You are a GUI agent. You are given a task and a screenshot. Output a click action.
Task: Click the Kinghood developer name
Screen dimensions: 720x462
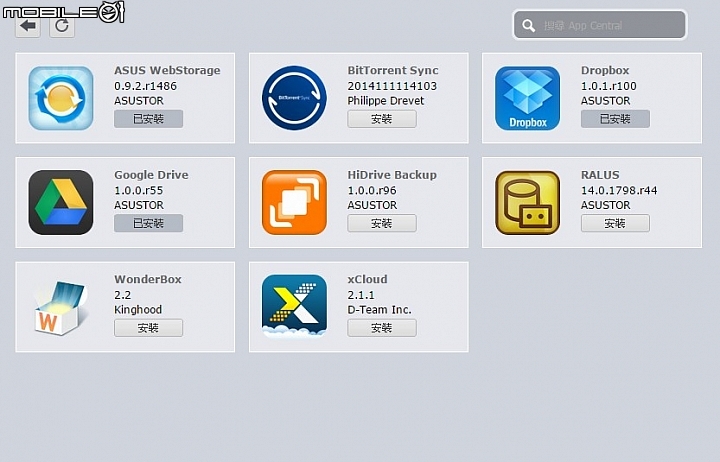tap(138, 310)
